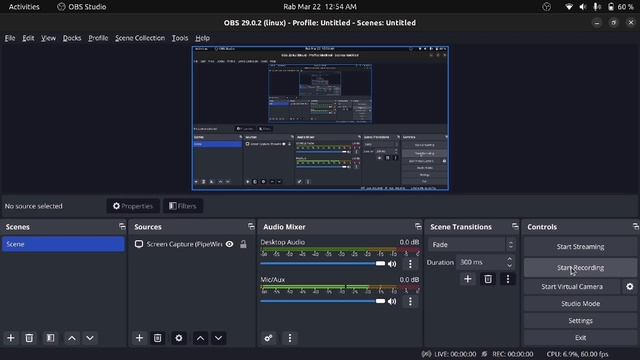Click Start Virtual Camera button
This screenshot has height=360, width=640.
tap(572, 287)
